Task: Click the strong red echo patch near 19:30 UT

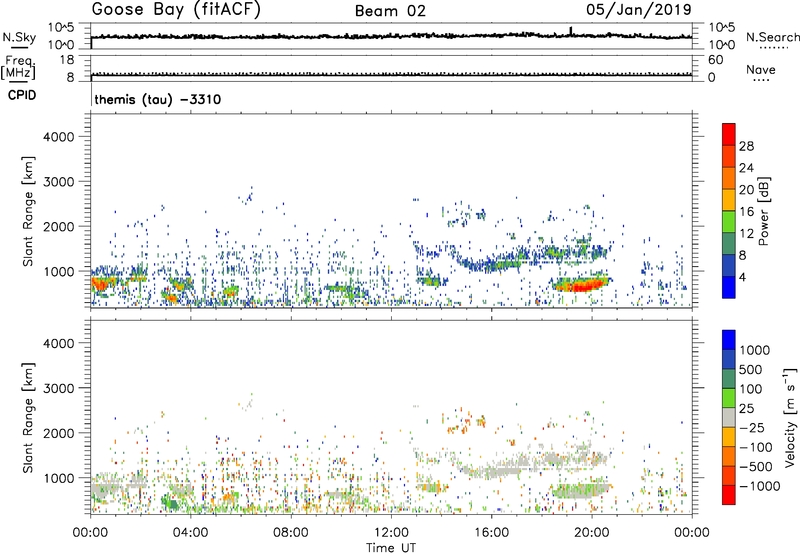Action: (x=582, y=286)
